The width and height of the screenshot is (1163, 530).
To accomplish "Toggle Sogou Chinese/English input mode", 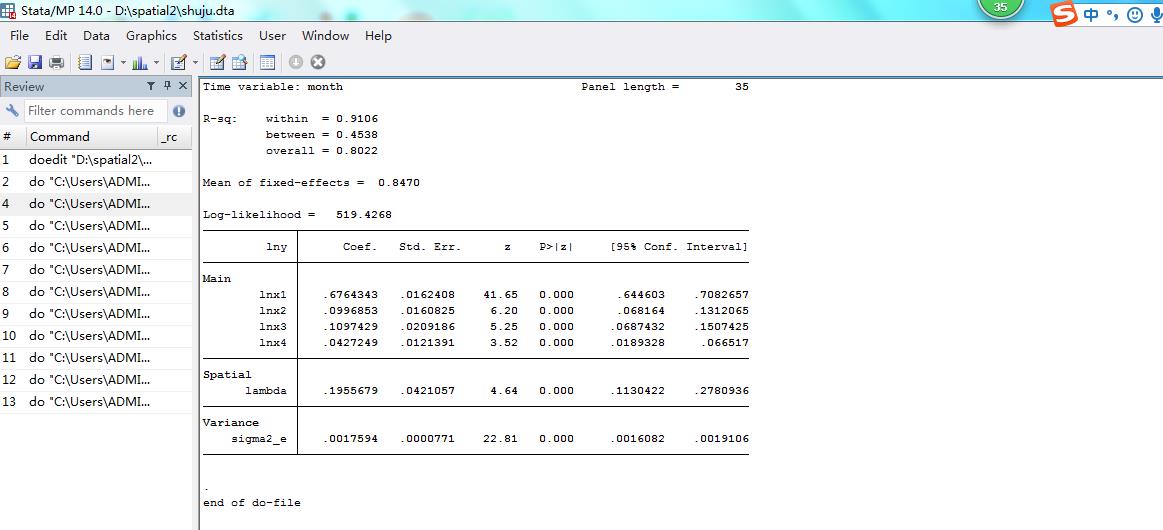I will [1091, 14].
